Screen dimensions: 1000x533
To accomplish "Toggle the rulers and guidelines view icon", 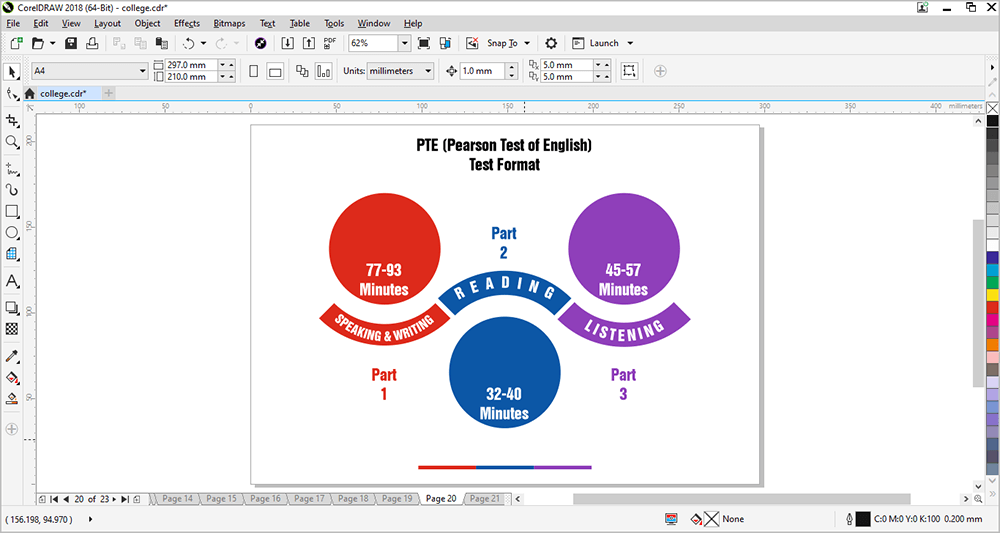I will [x=445, y=43].
